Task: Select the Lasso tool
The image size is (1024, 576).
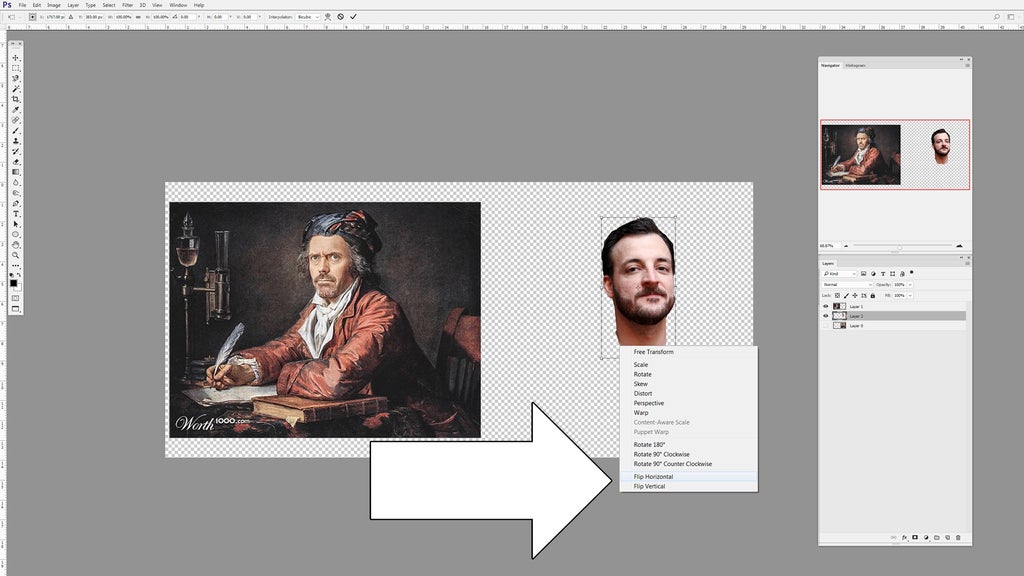Action: pos(16,78)
